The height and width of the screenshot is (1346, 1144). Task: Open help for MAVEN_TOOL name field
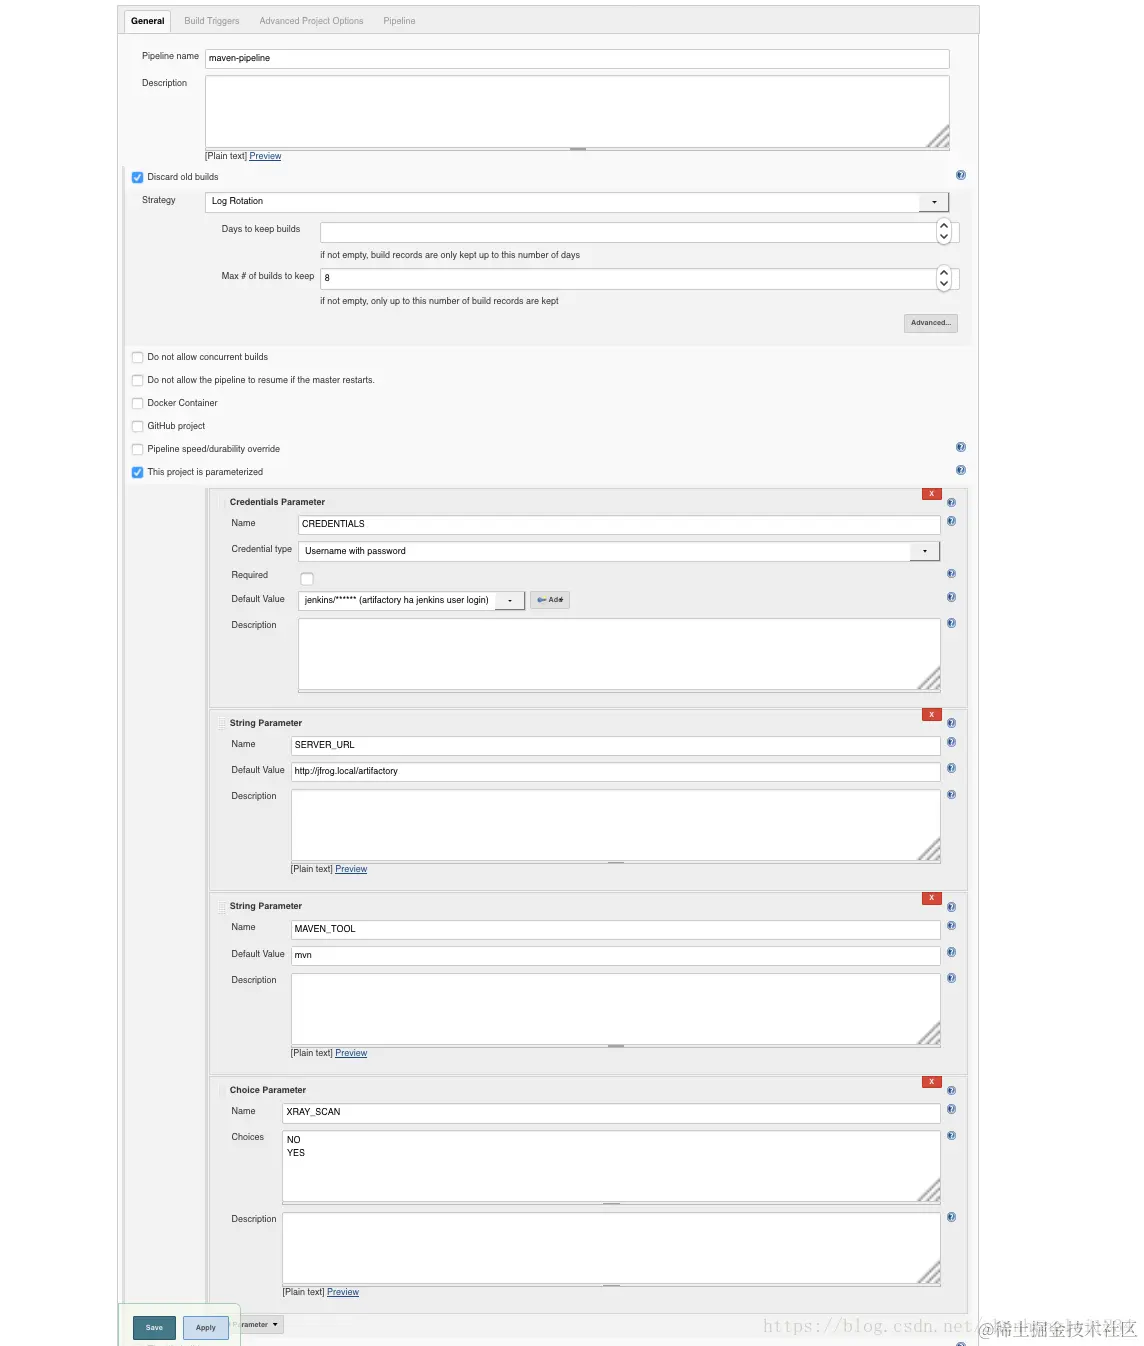[x=951, y=926]
